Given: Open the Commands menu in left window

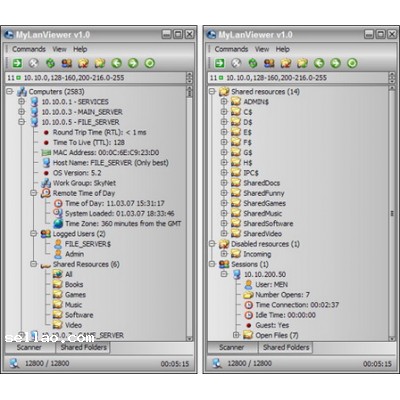Looking at the screenshot, I should click(29, 49).
